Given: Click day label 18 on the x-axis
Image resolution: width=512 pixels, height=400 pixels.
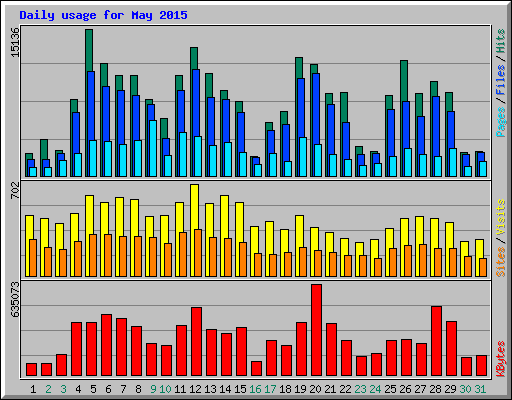Looking at the screenshot, I should pos(285,389).
